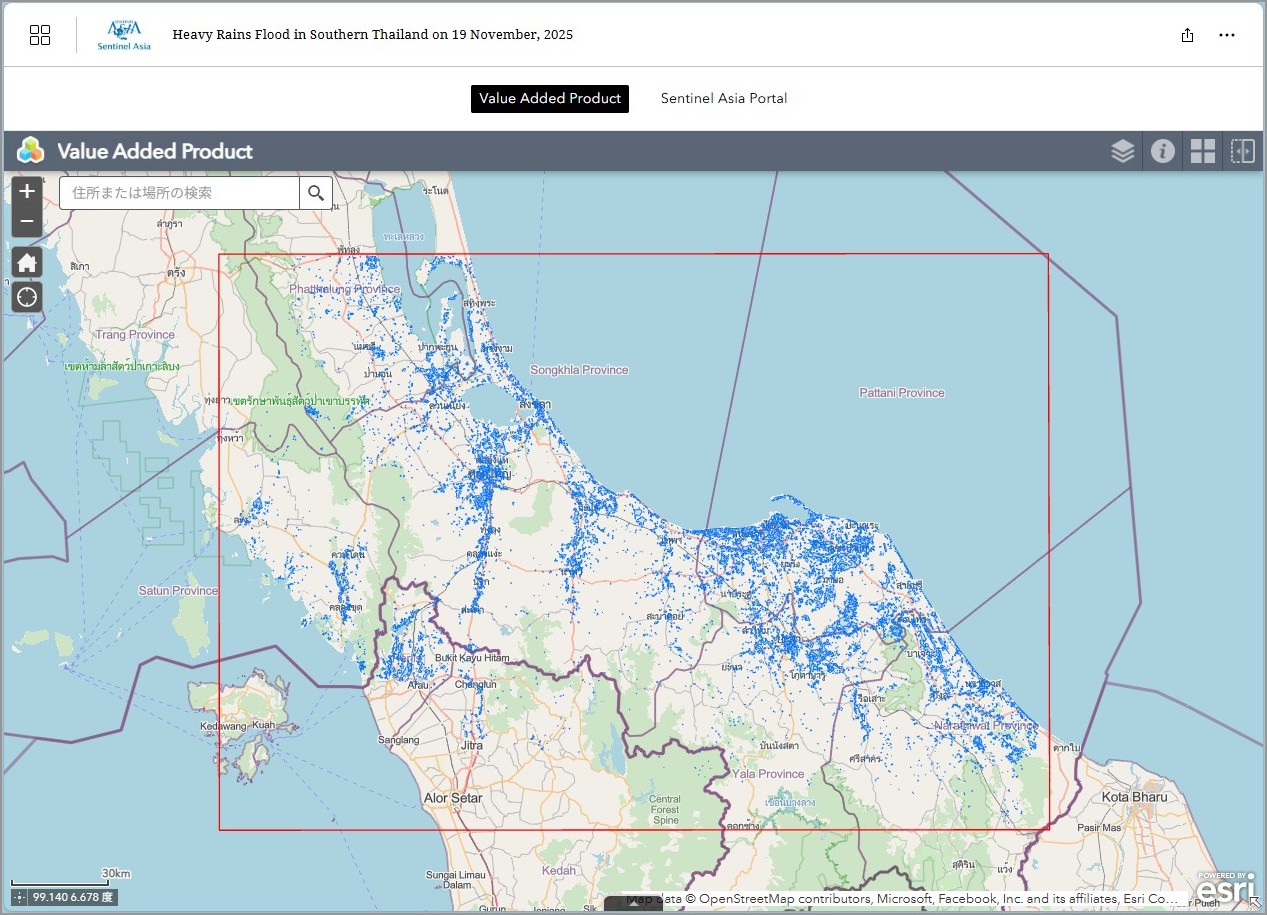Toggle the coordinate capture button
The height and width of the screenshot is (915, 1267).
[x=19, y=898]
